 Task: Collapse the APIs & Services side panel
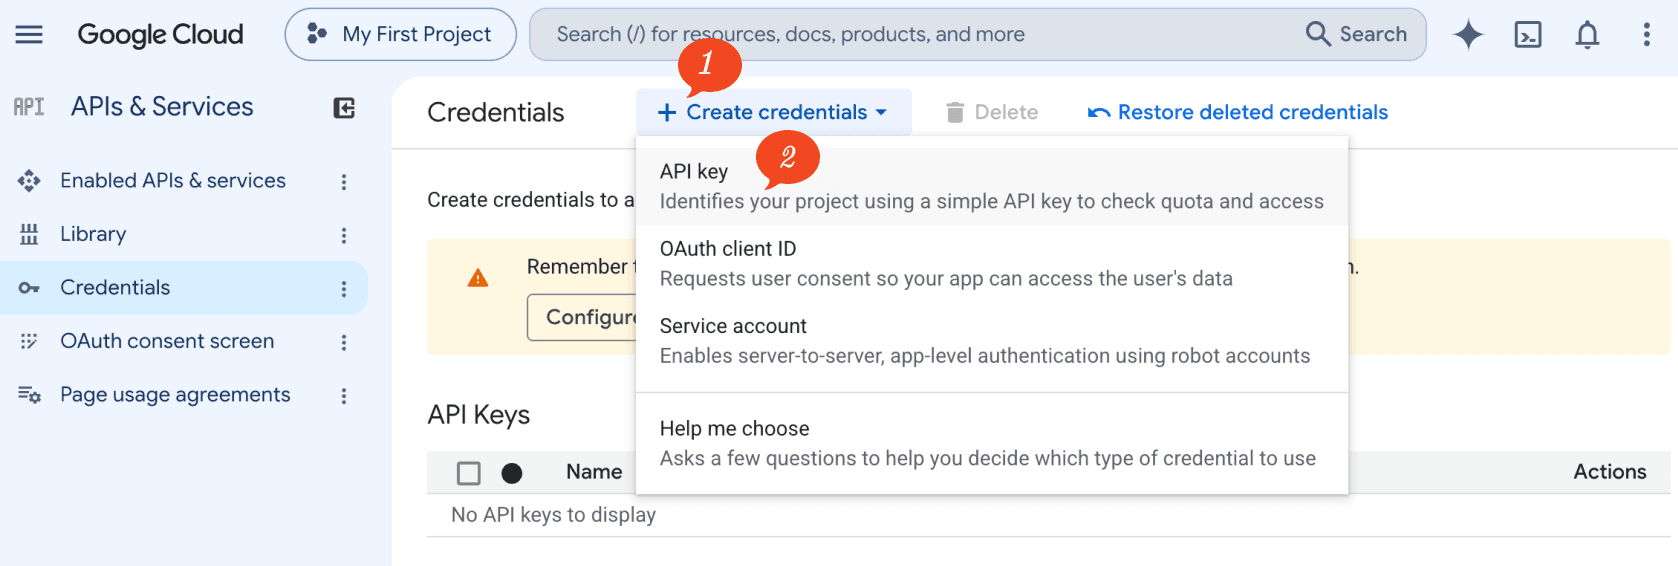[x=344, y=108]
